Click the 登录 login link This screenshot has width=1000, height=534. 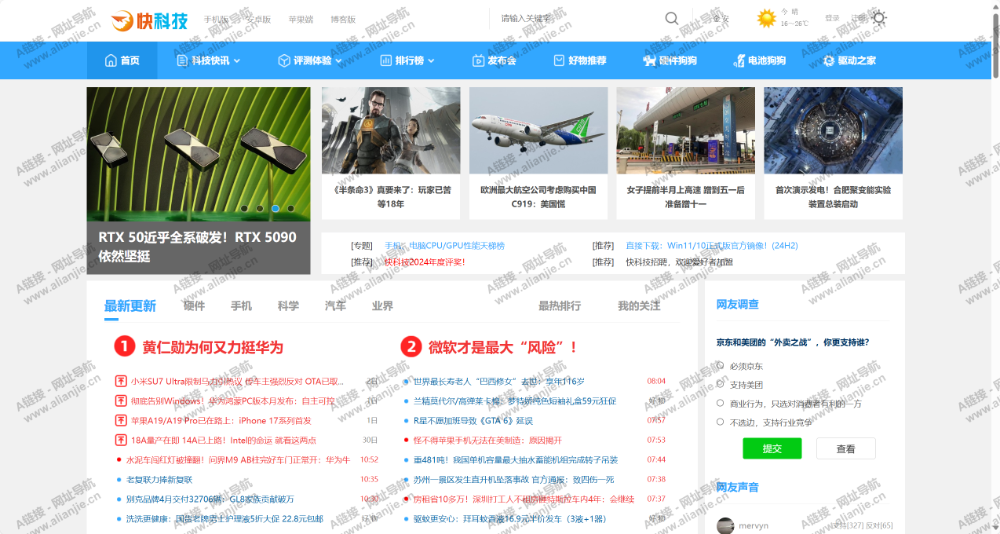(832, 19)
